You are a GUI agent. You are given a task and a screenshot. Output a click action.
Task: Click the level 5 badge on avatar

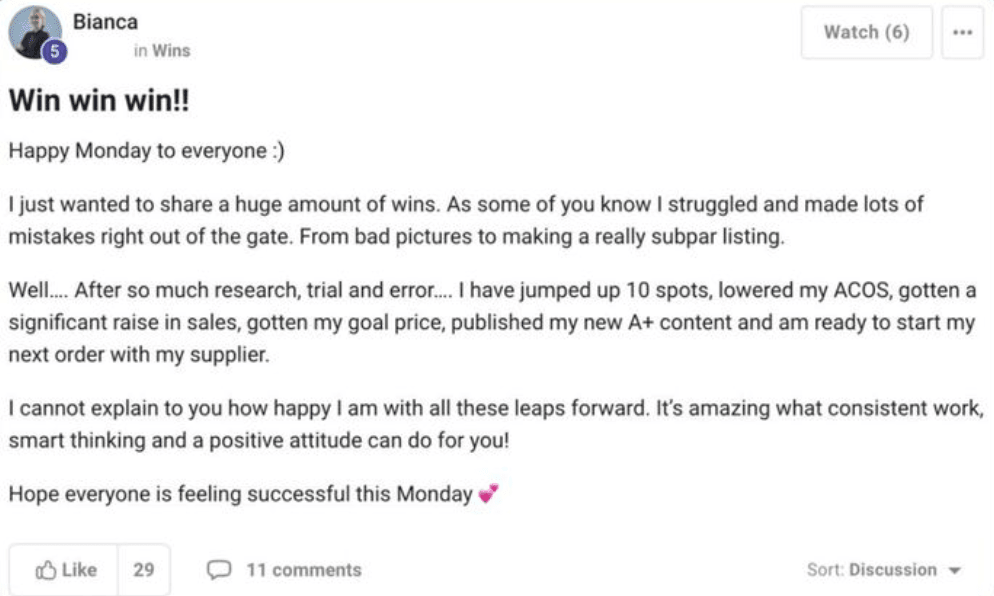(55, 51)
